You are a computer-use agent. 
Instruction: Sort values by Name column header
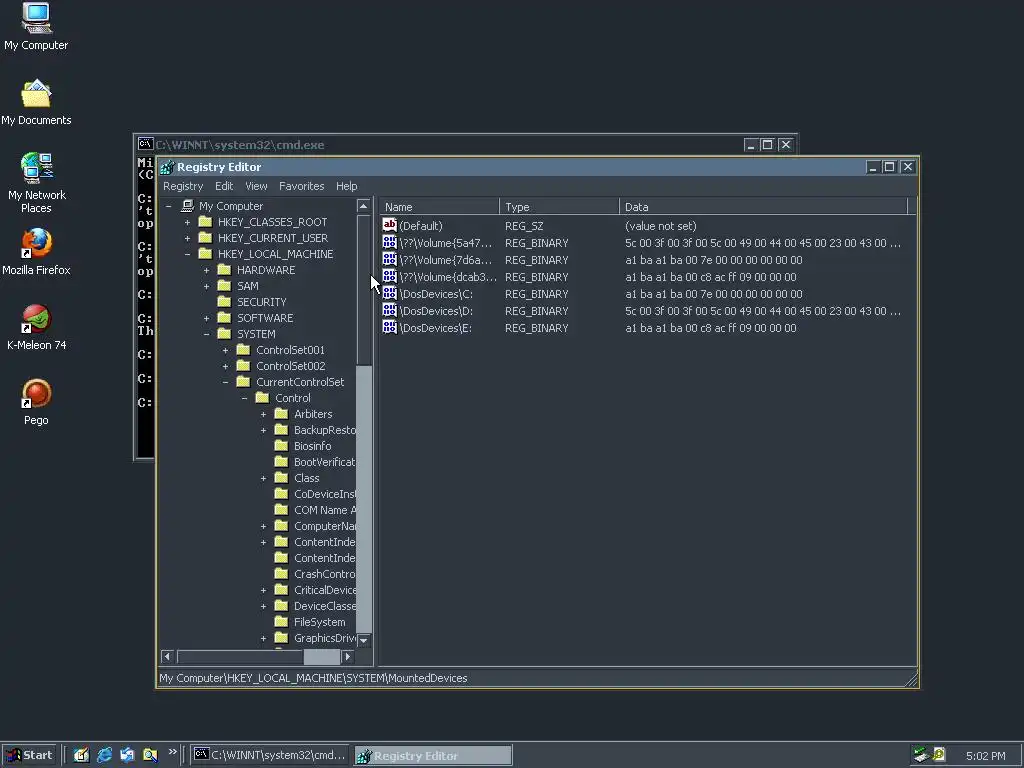point(439,206)
